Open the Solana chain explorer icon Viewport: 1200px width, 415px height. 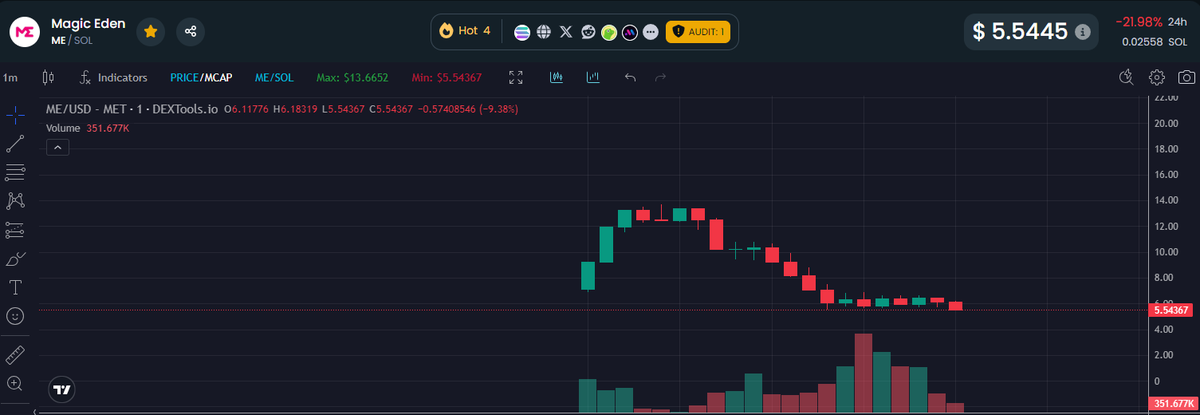pos(522,32)
